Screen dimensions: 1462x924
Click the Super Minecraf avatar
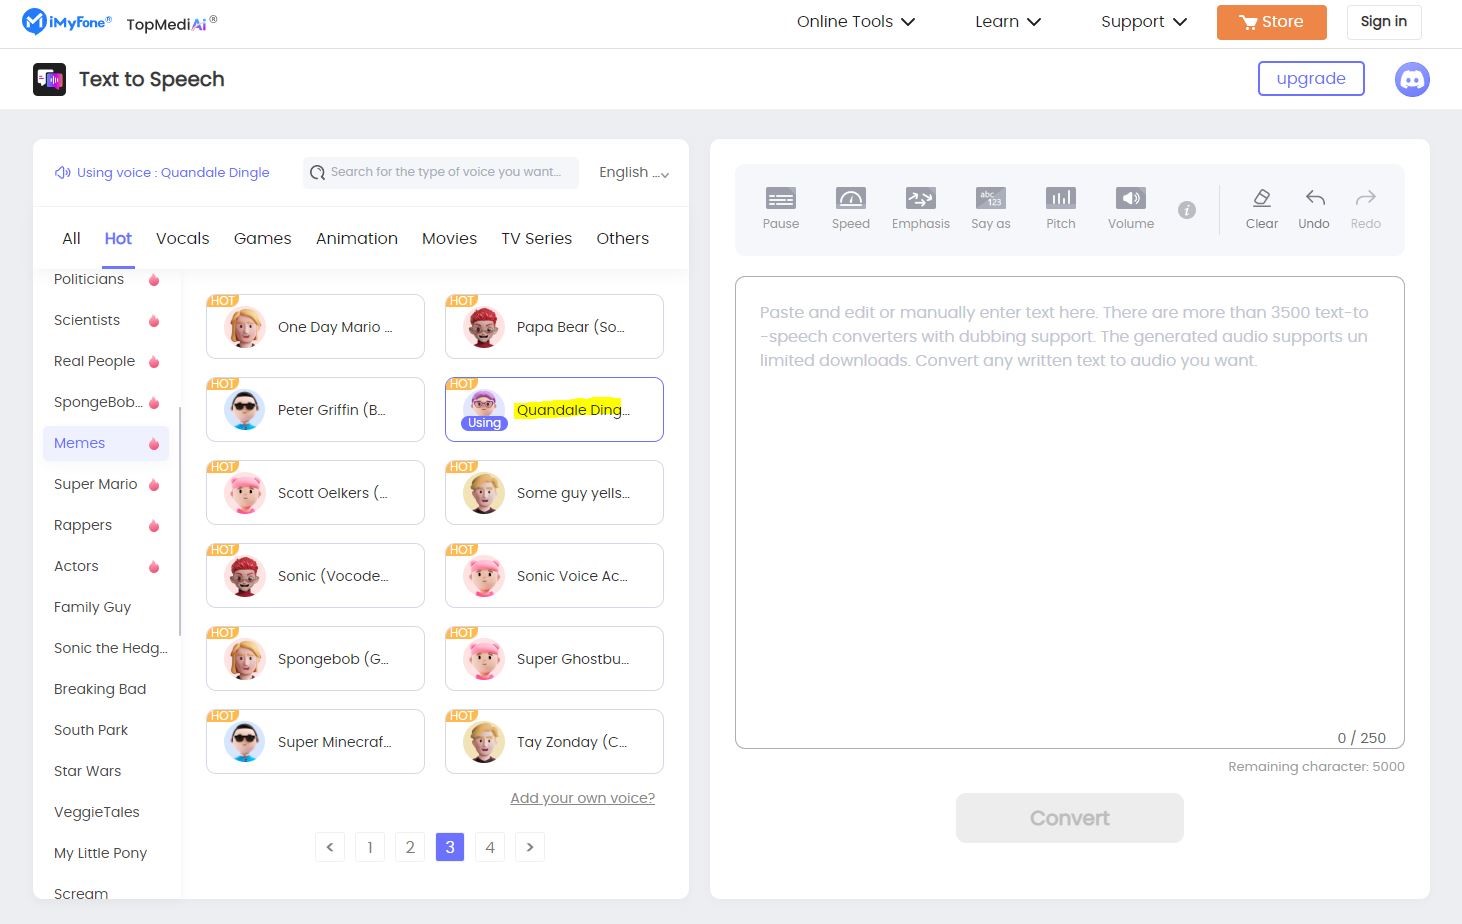pyautogui.click(x=244, y=742)
